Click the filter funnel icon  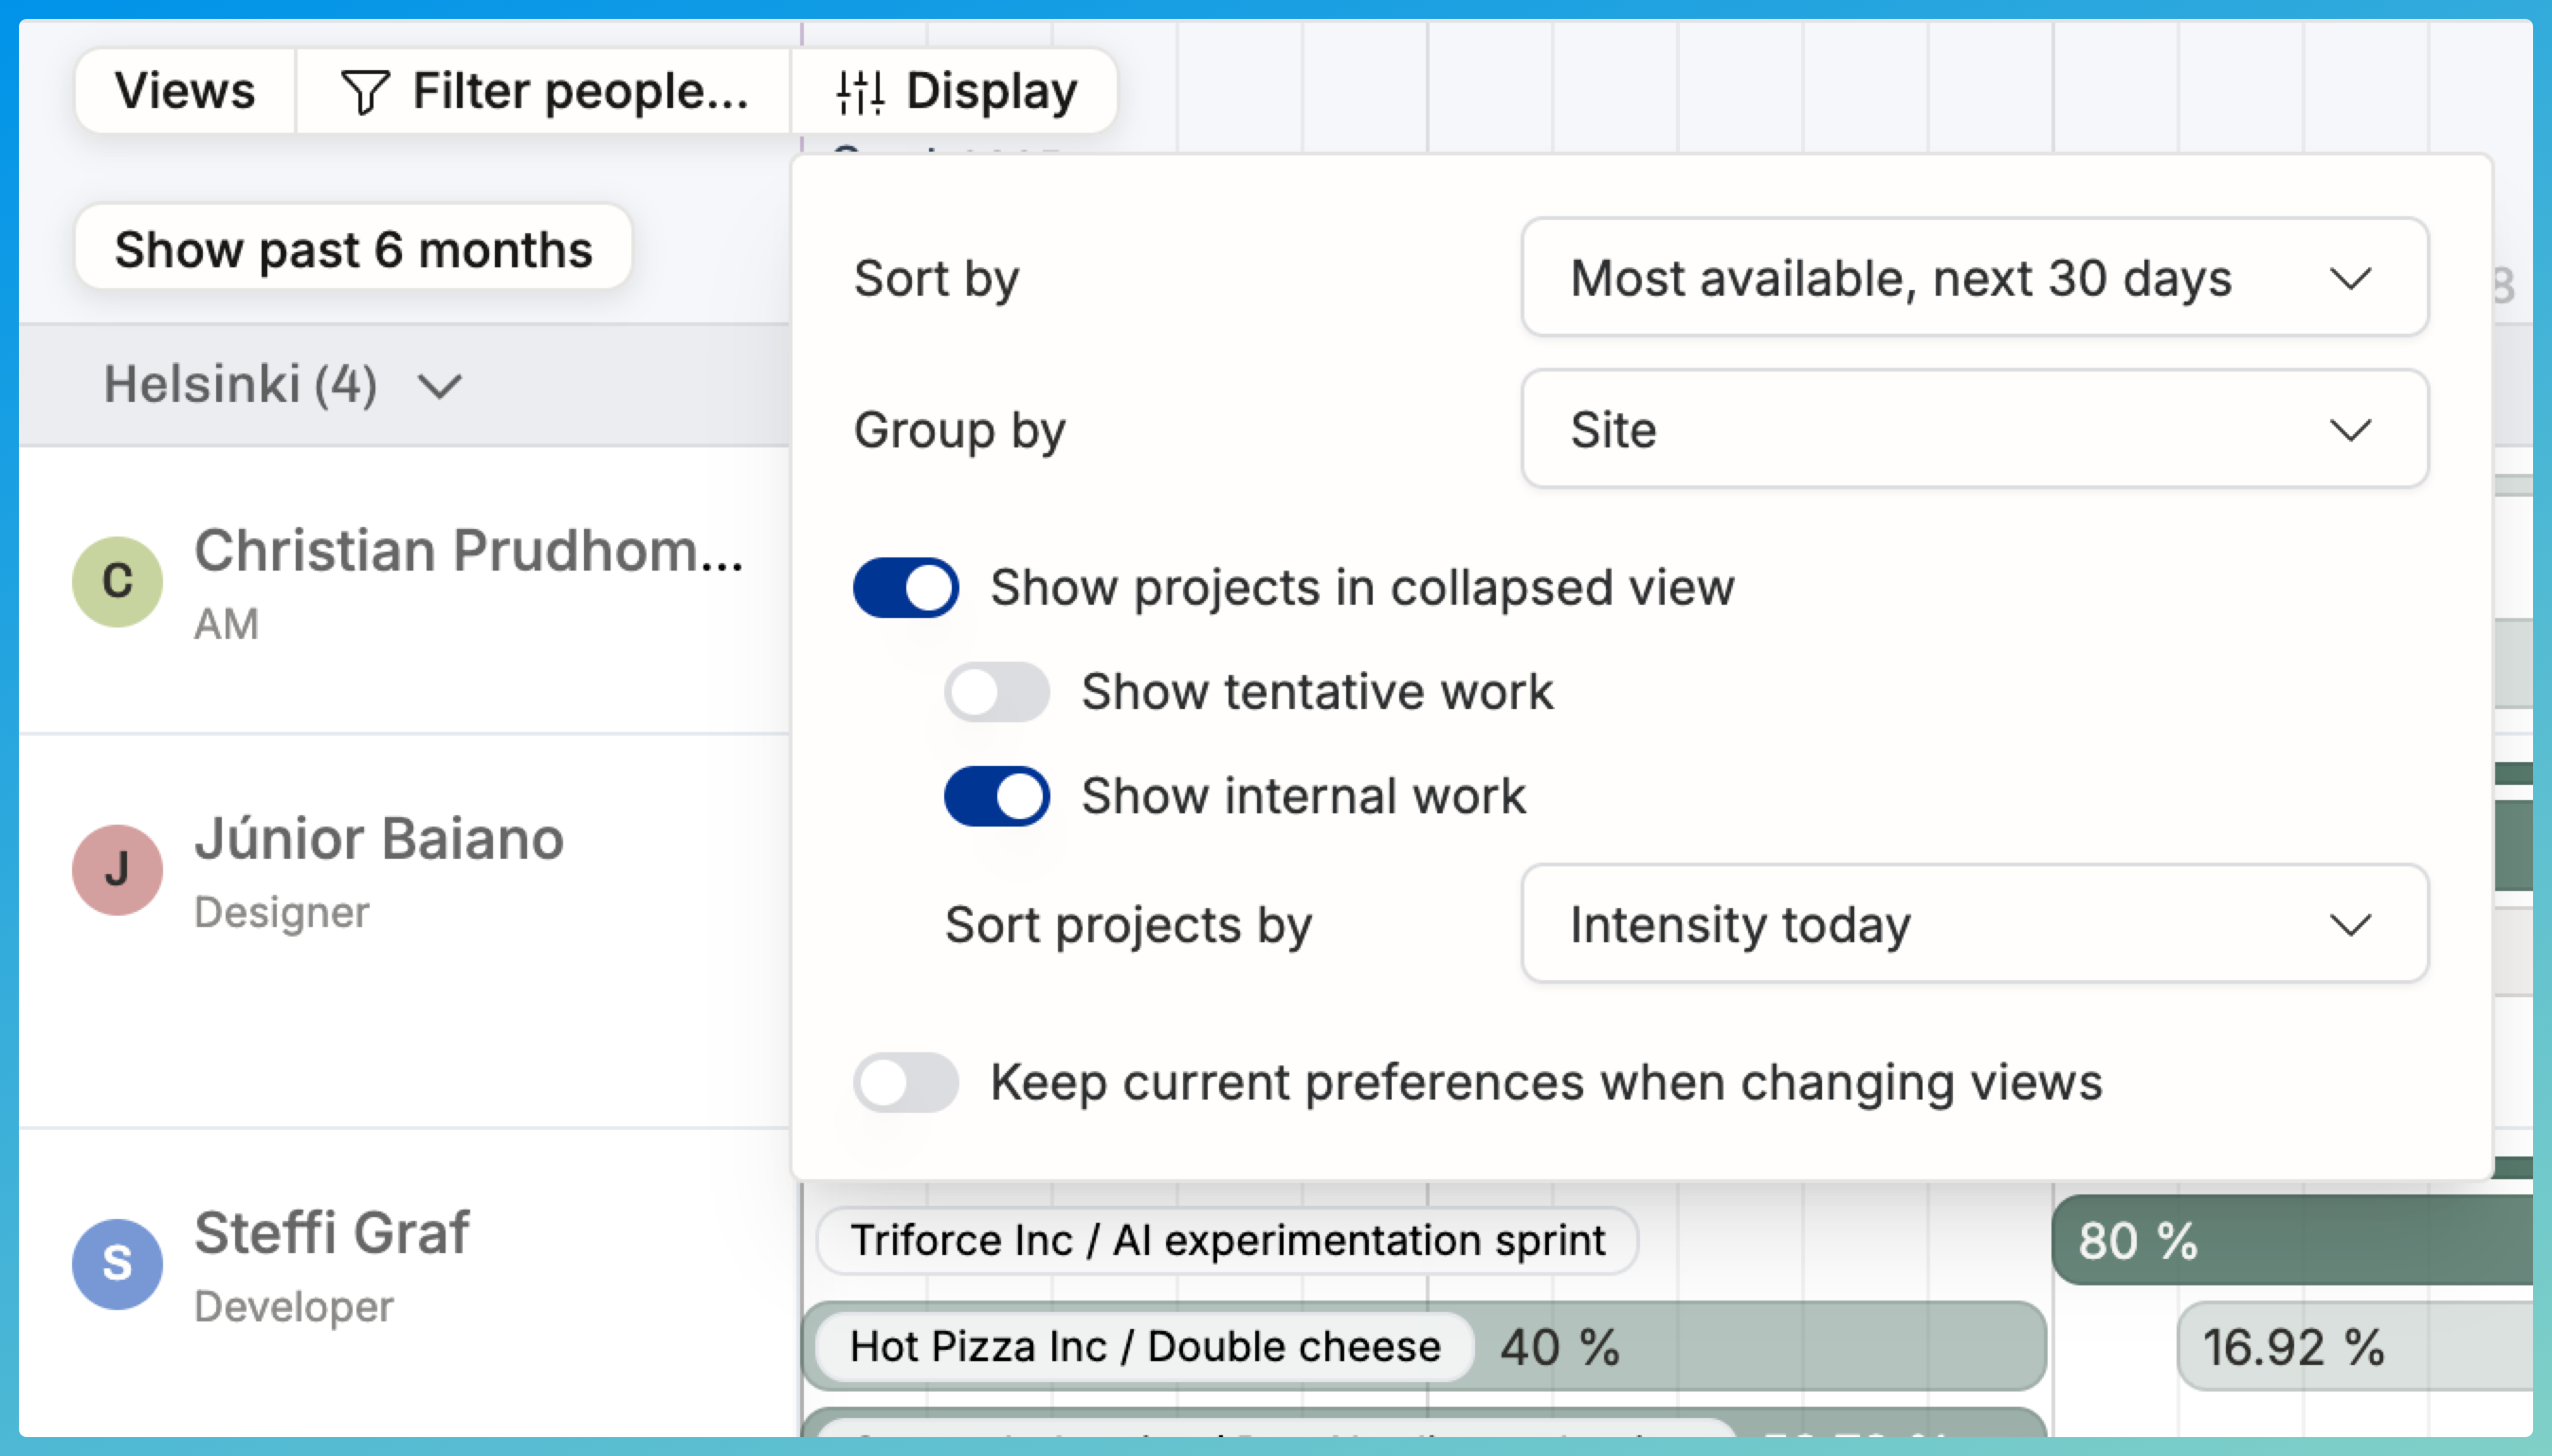(x=365, y=92)
